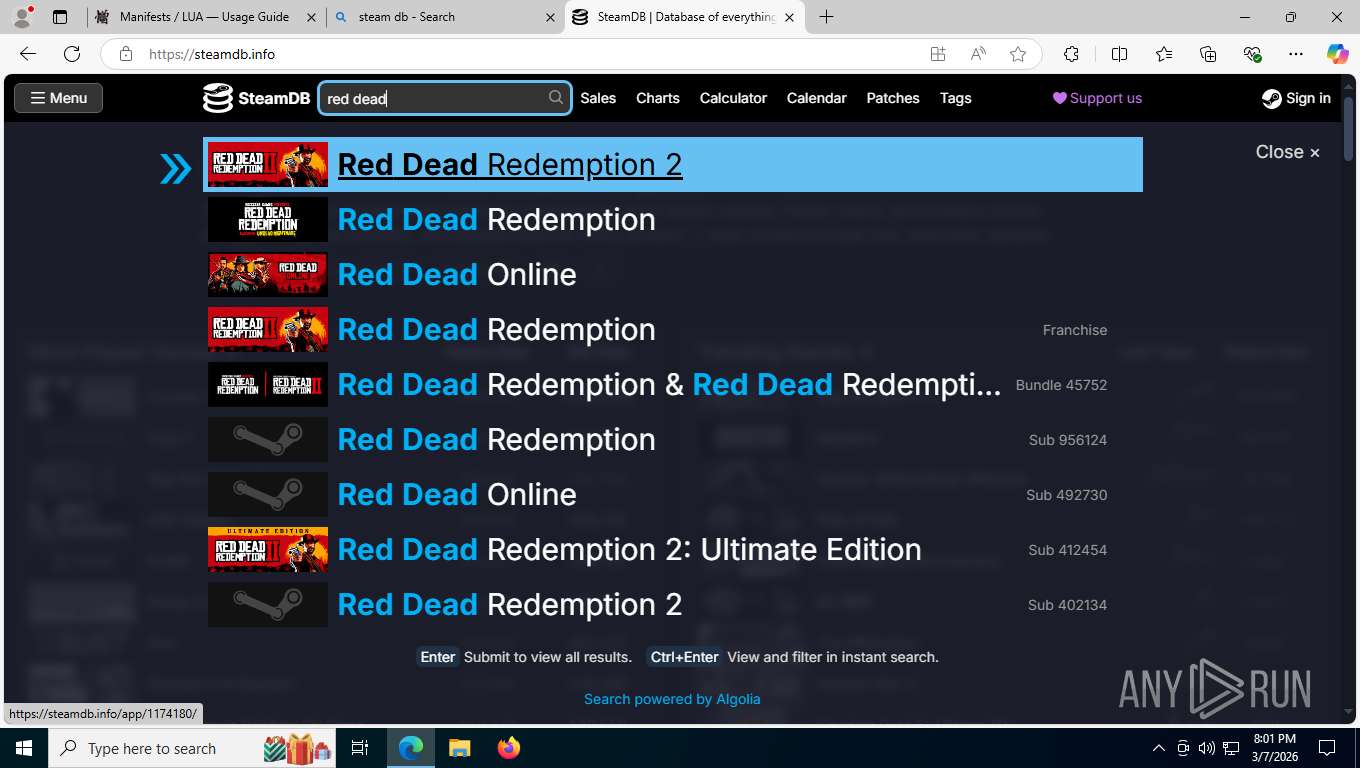The width and height of the screenshot is (1360, 768).
Task: Show hidden system tray icons
Action: click(x=1159, y=748)
